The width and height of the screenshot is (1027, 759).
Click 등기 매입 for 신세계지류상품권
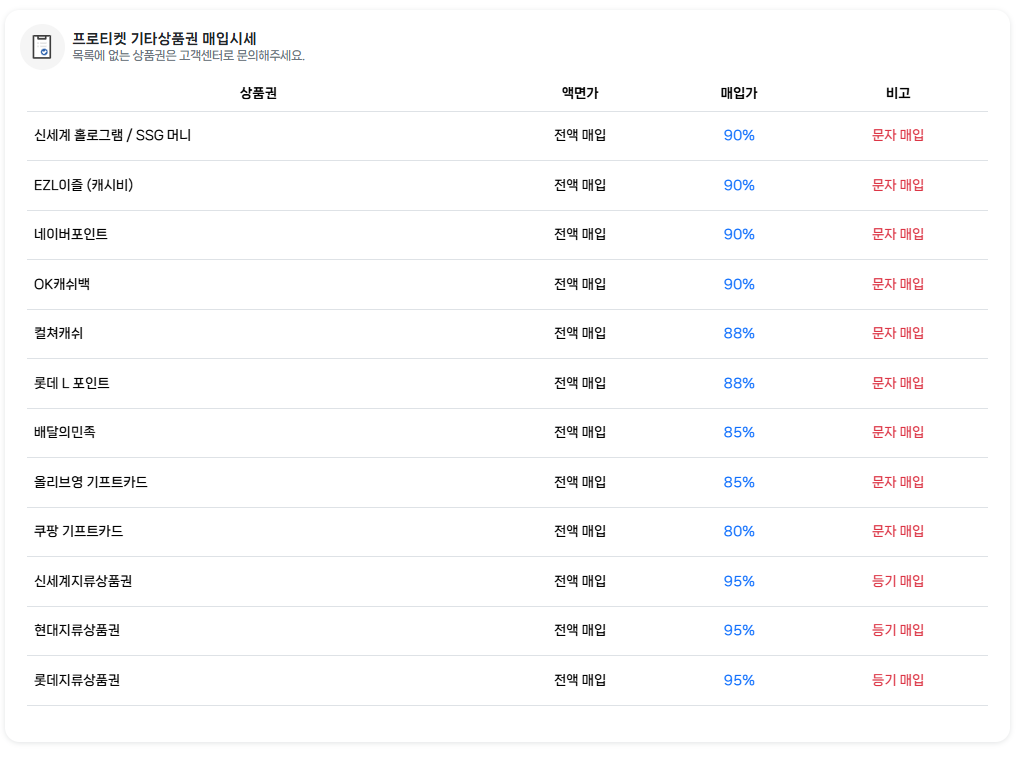click(x=898, y=581)
